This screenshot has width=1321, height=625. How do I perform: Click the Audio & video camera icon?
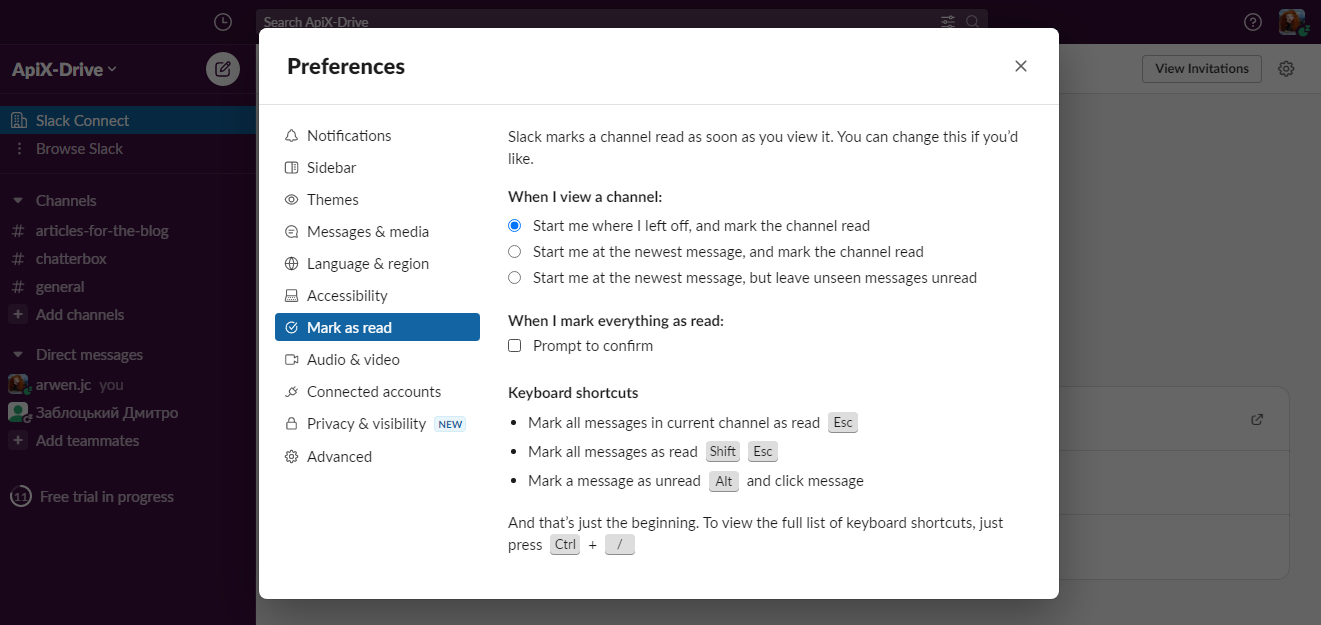point(291,359)
